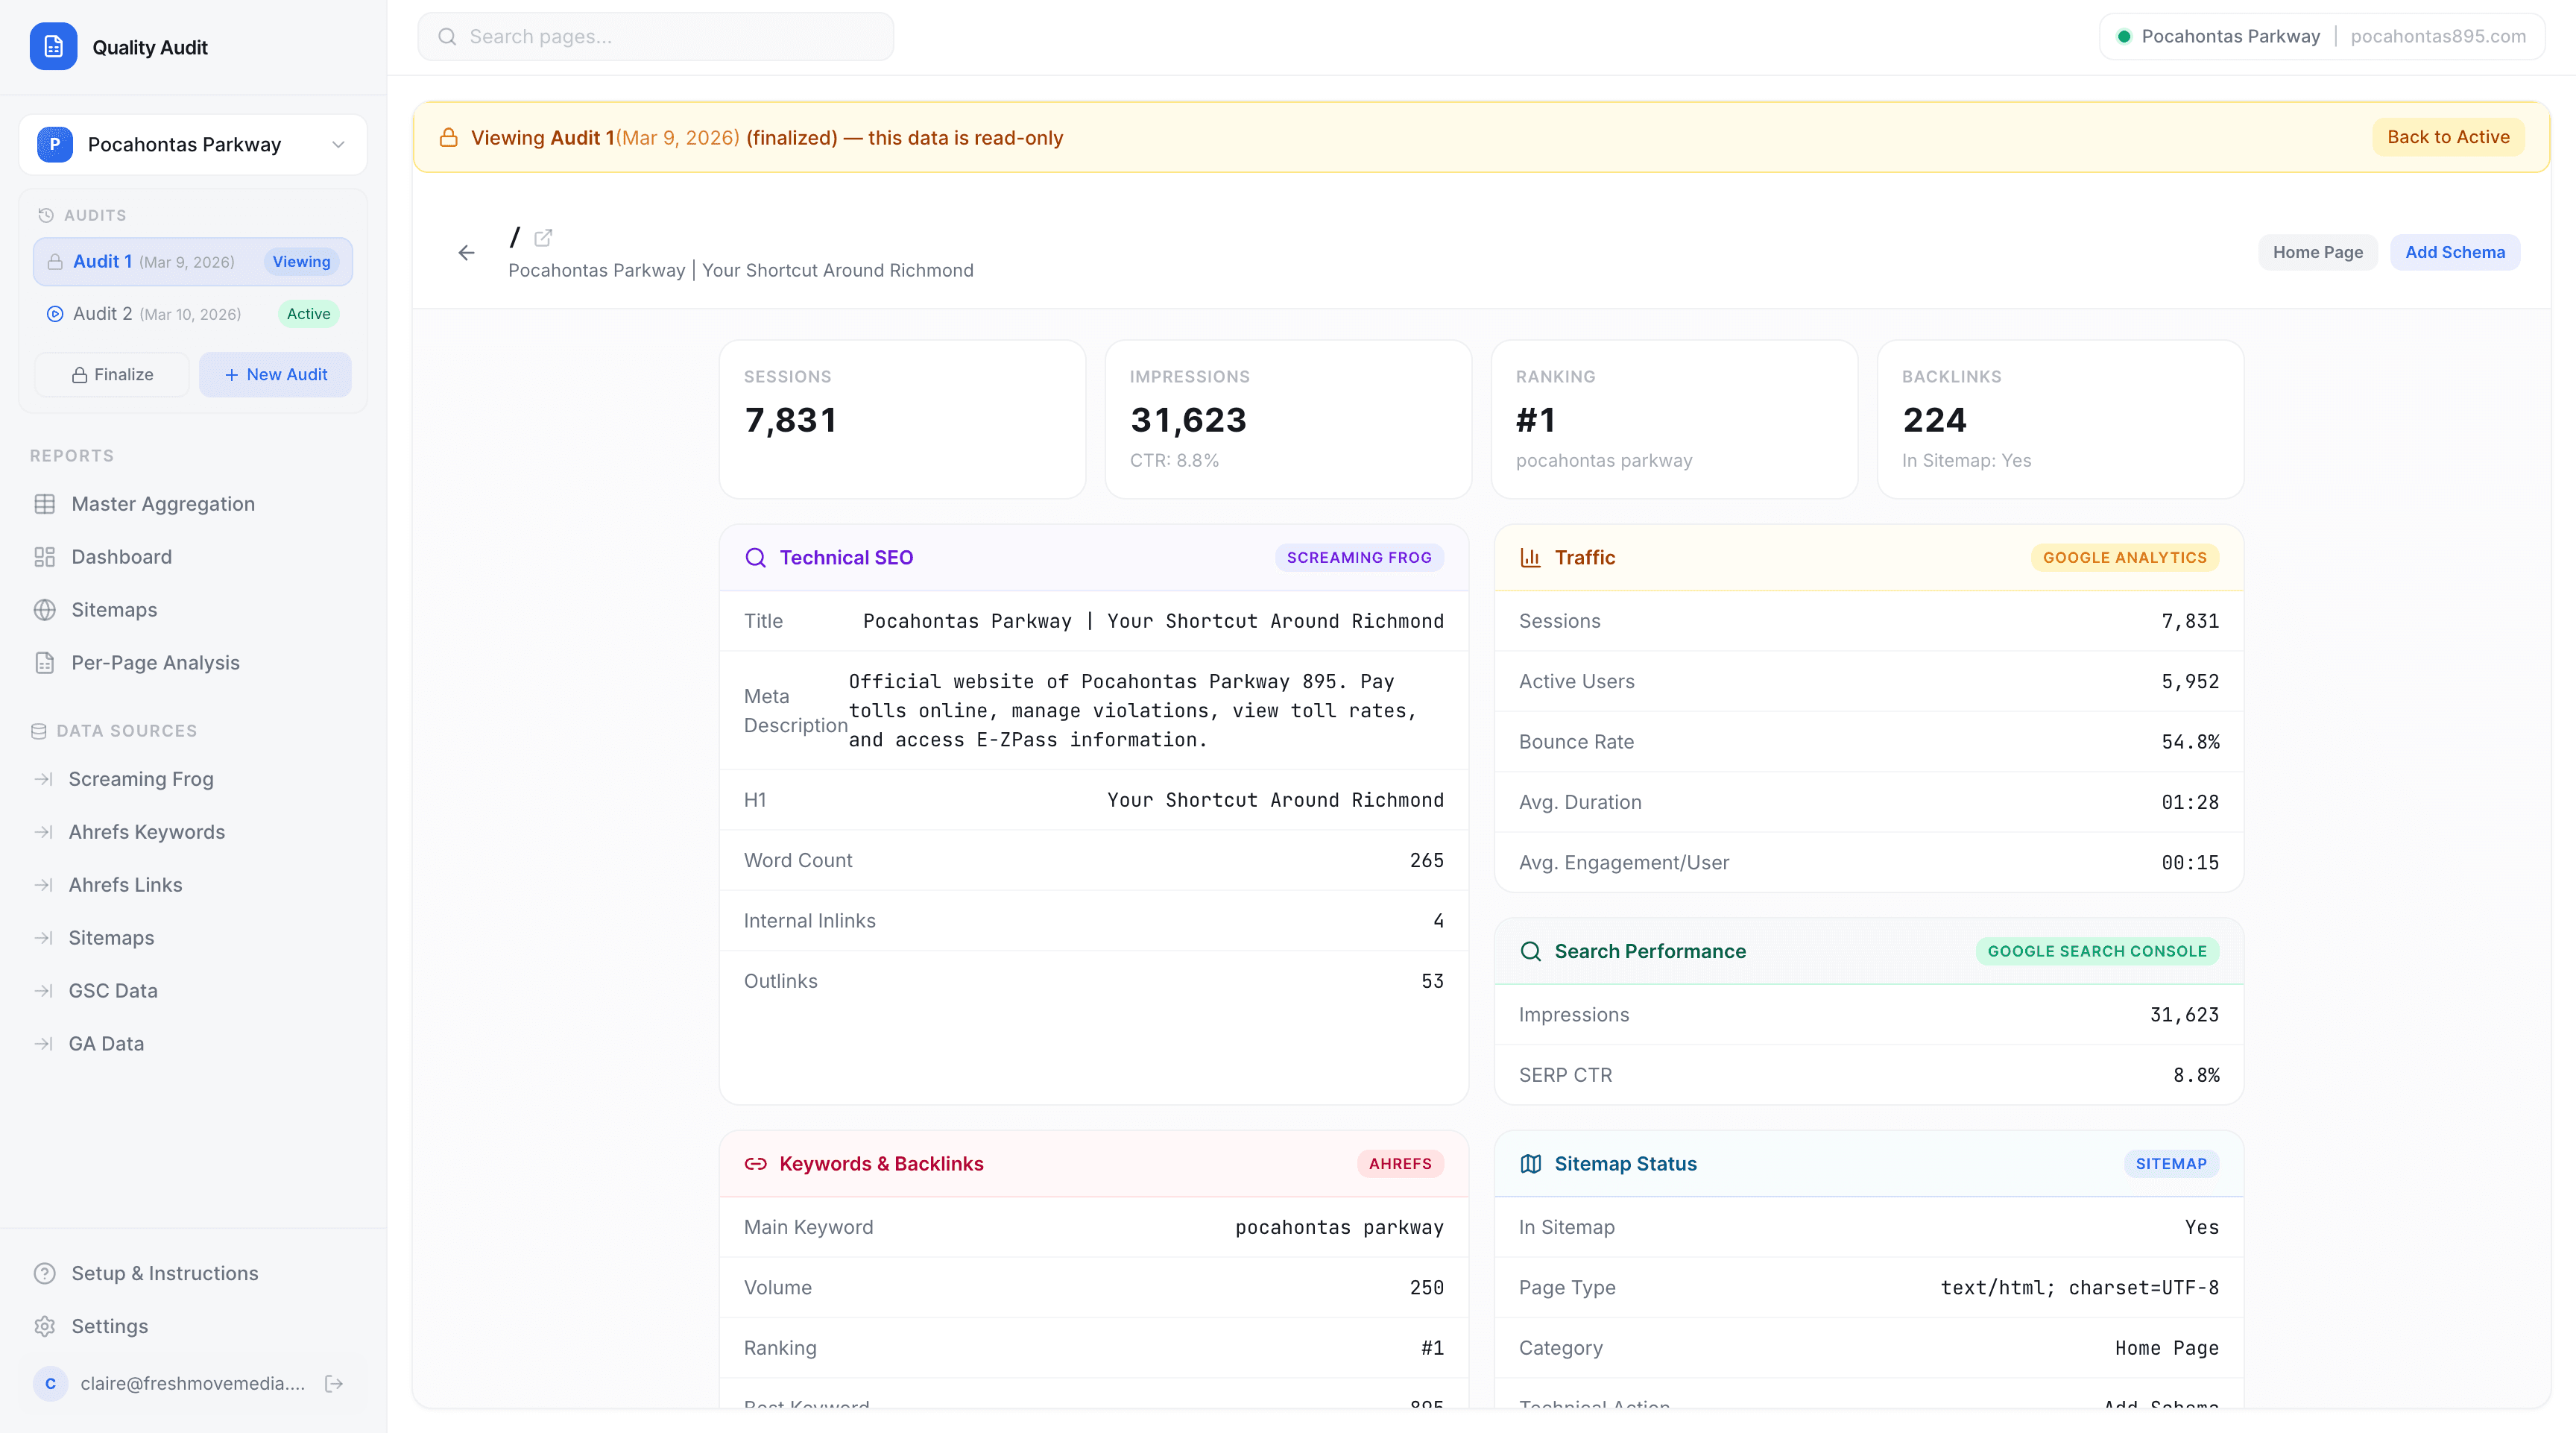Screen dimensions: 2576x1433
Task: Click the Backlinks stat card
Action: pos(2060,419)
